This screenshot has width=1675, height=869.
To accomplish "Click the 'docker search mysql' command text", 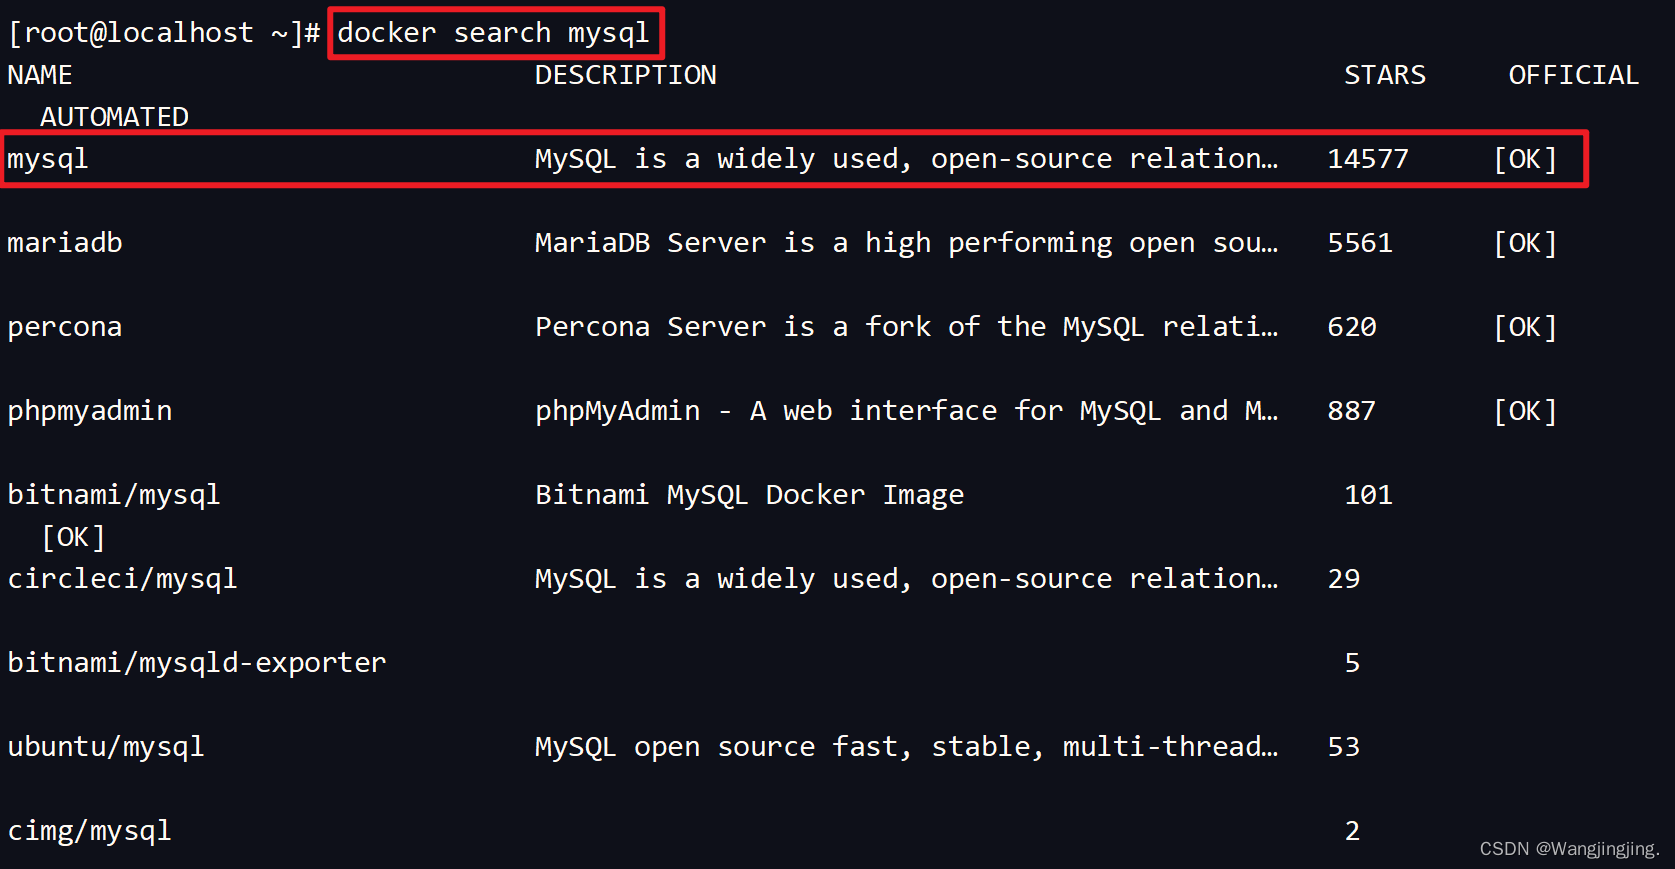I will (493, 33).
